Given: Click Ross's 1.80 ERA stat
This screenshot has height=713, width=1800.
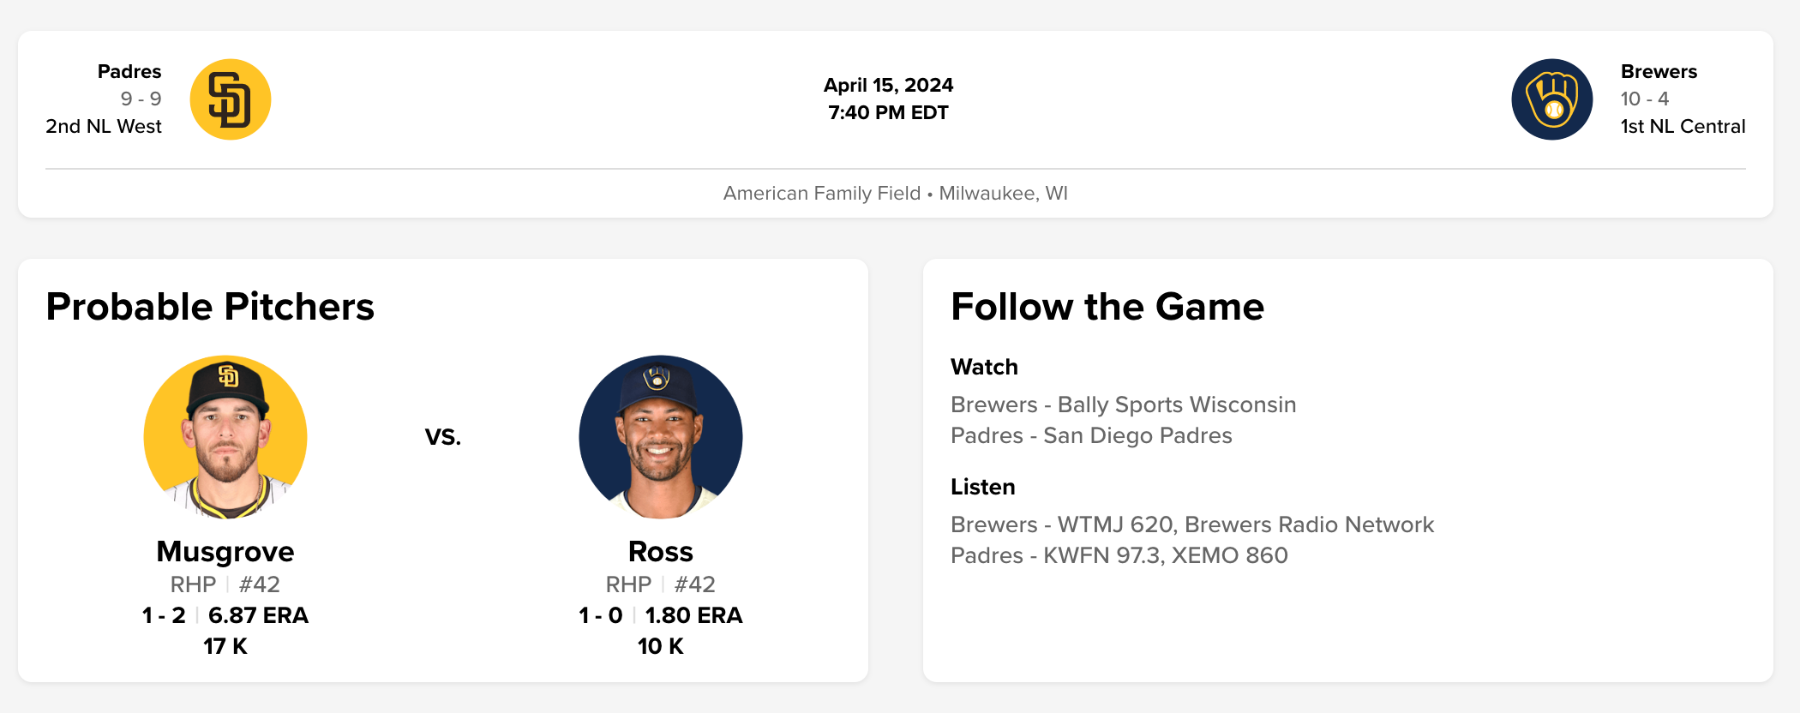Looking at the screenshot, I should tap(693, 616).
